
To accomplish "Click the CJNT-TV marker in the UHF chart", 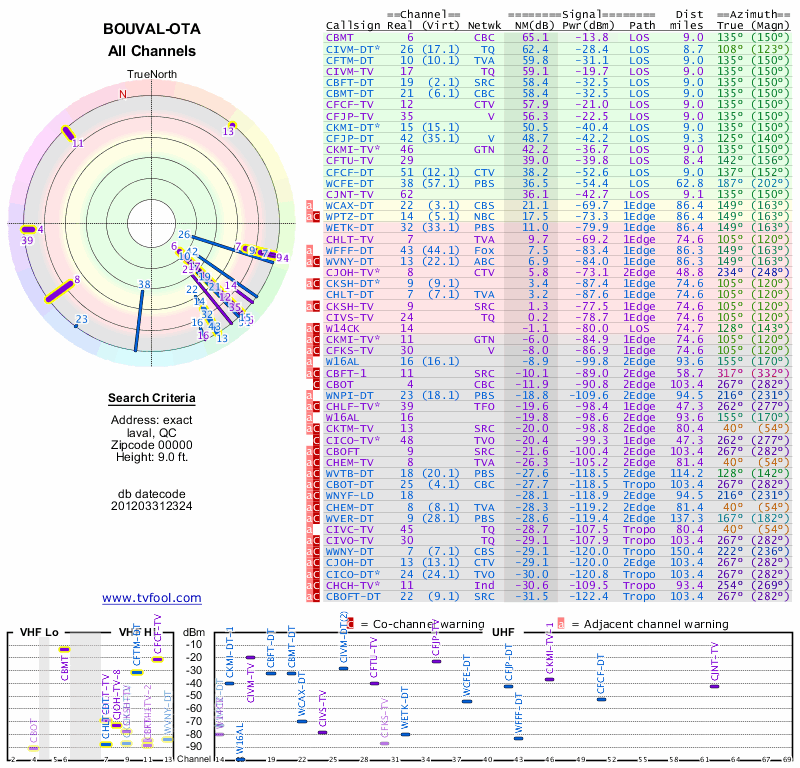I will [714, 686].
